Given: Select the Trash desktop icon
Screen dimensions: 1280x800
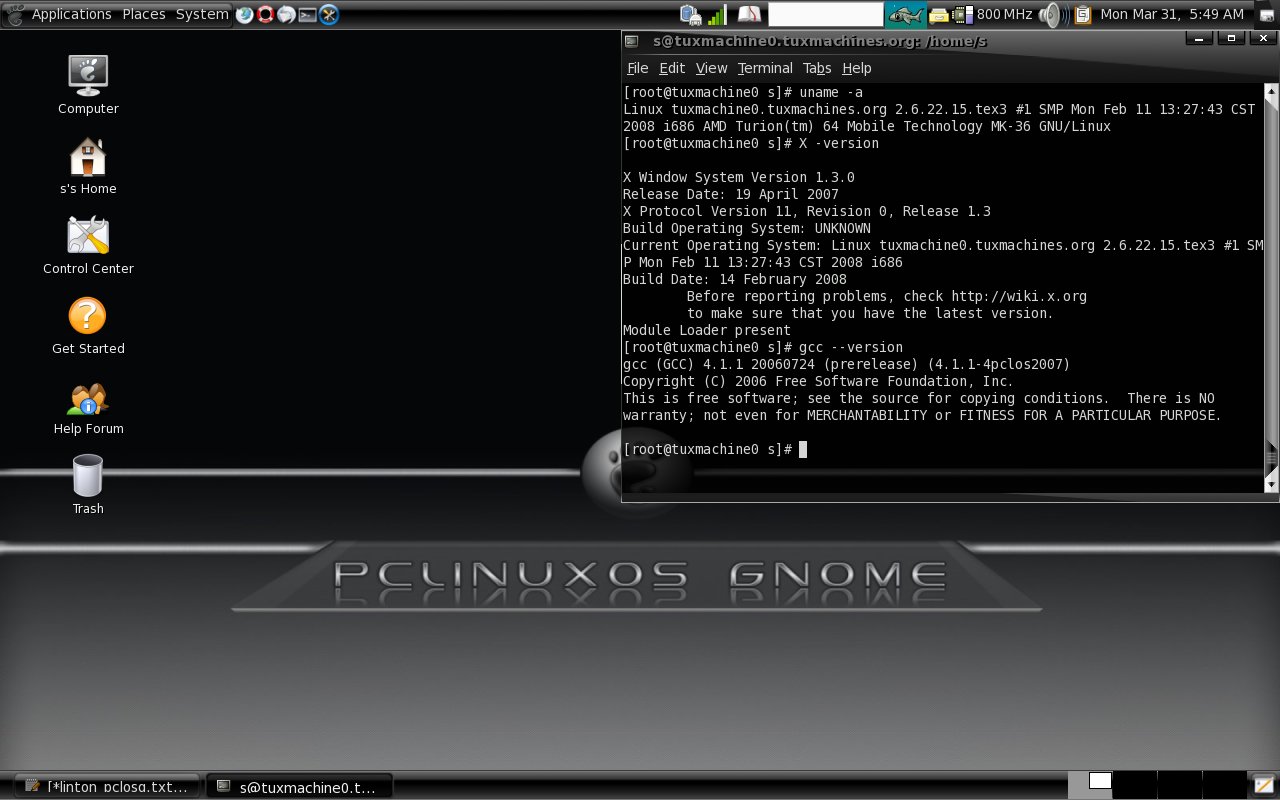Looking at the screenshot, I should 88,484.
